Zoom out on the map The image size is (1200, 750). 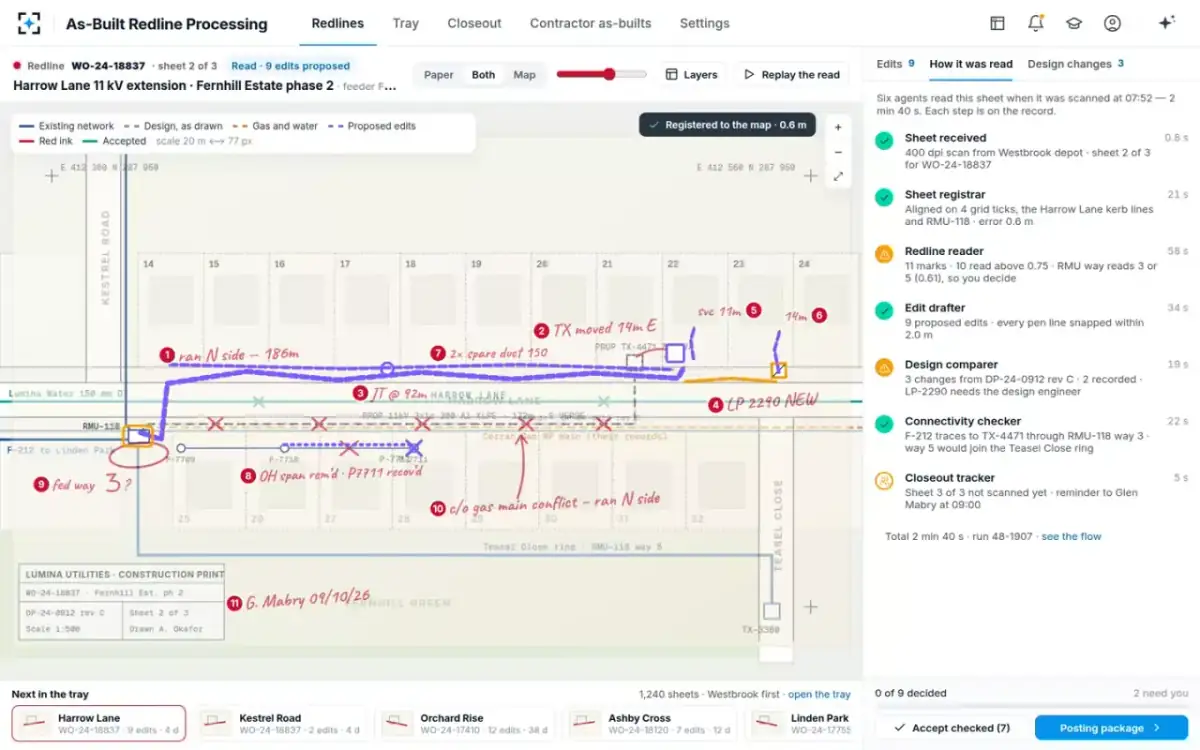[x=838, y=152]
